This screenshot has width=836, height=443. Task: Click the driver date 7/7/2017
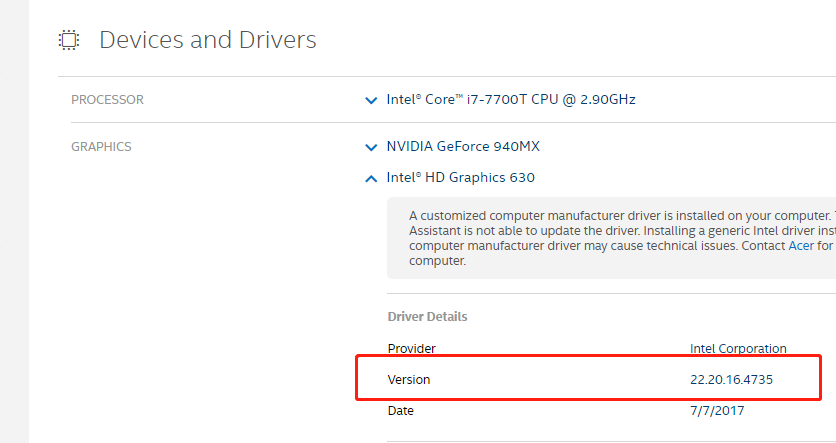717,411
